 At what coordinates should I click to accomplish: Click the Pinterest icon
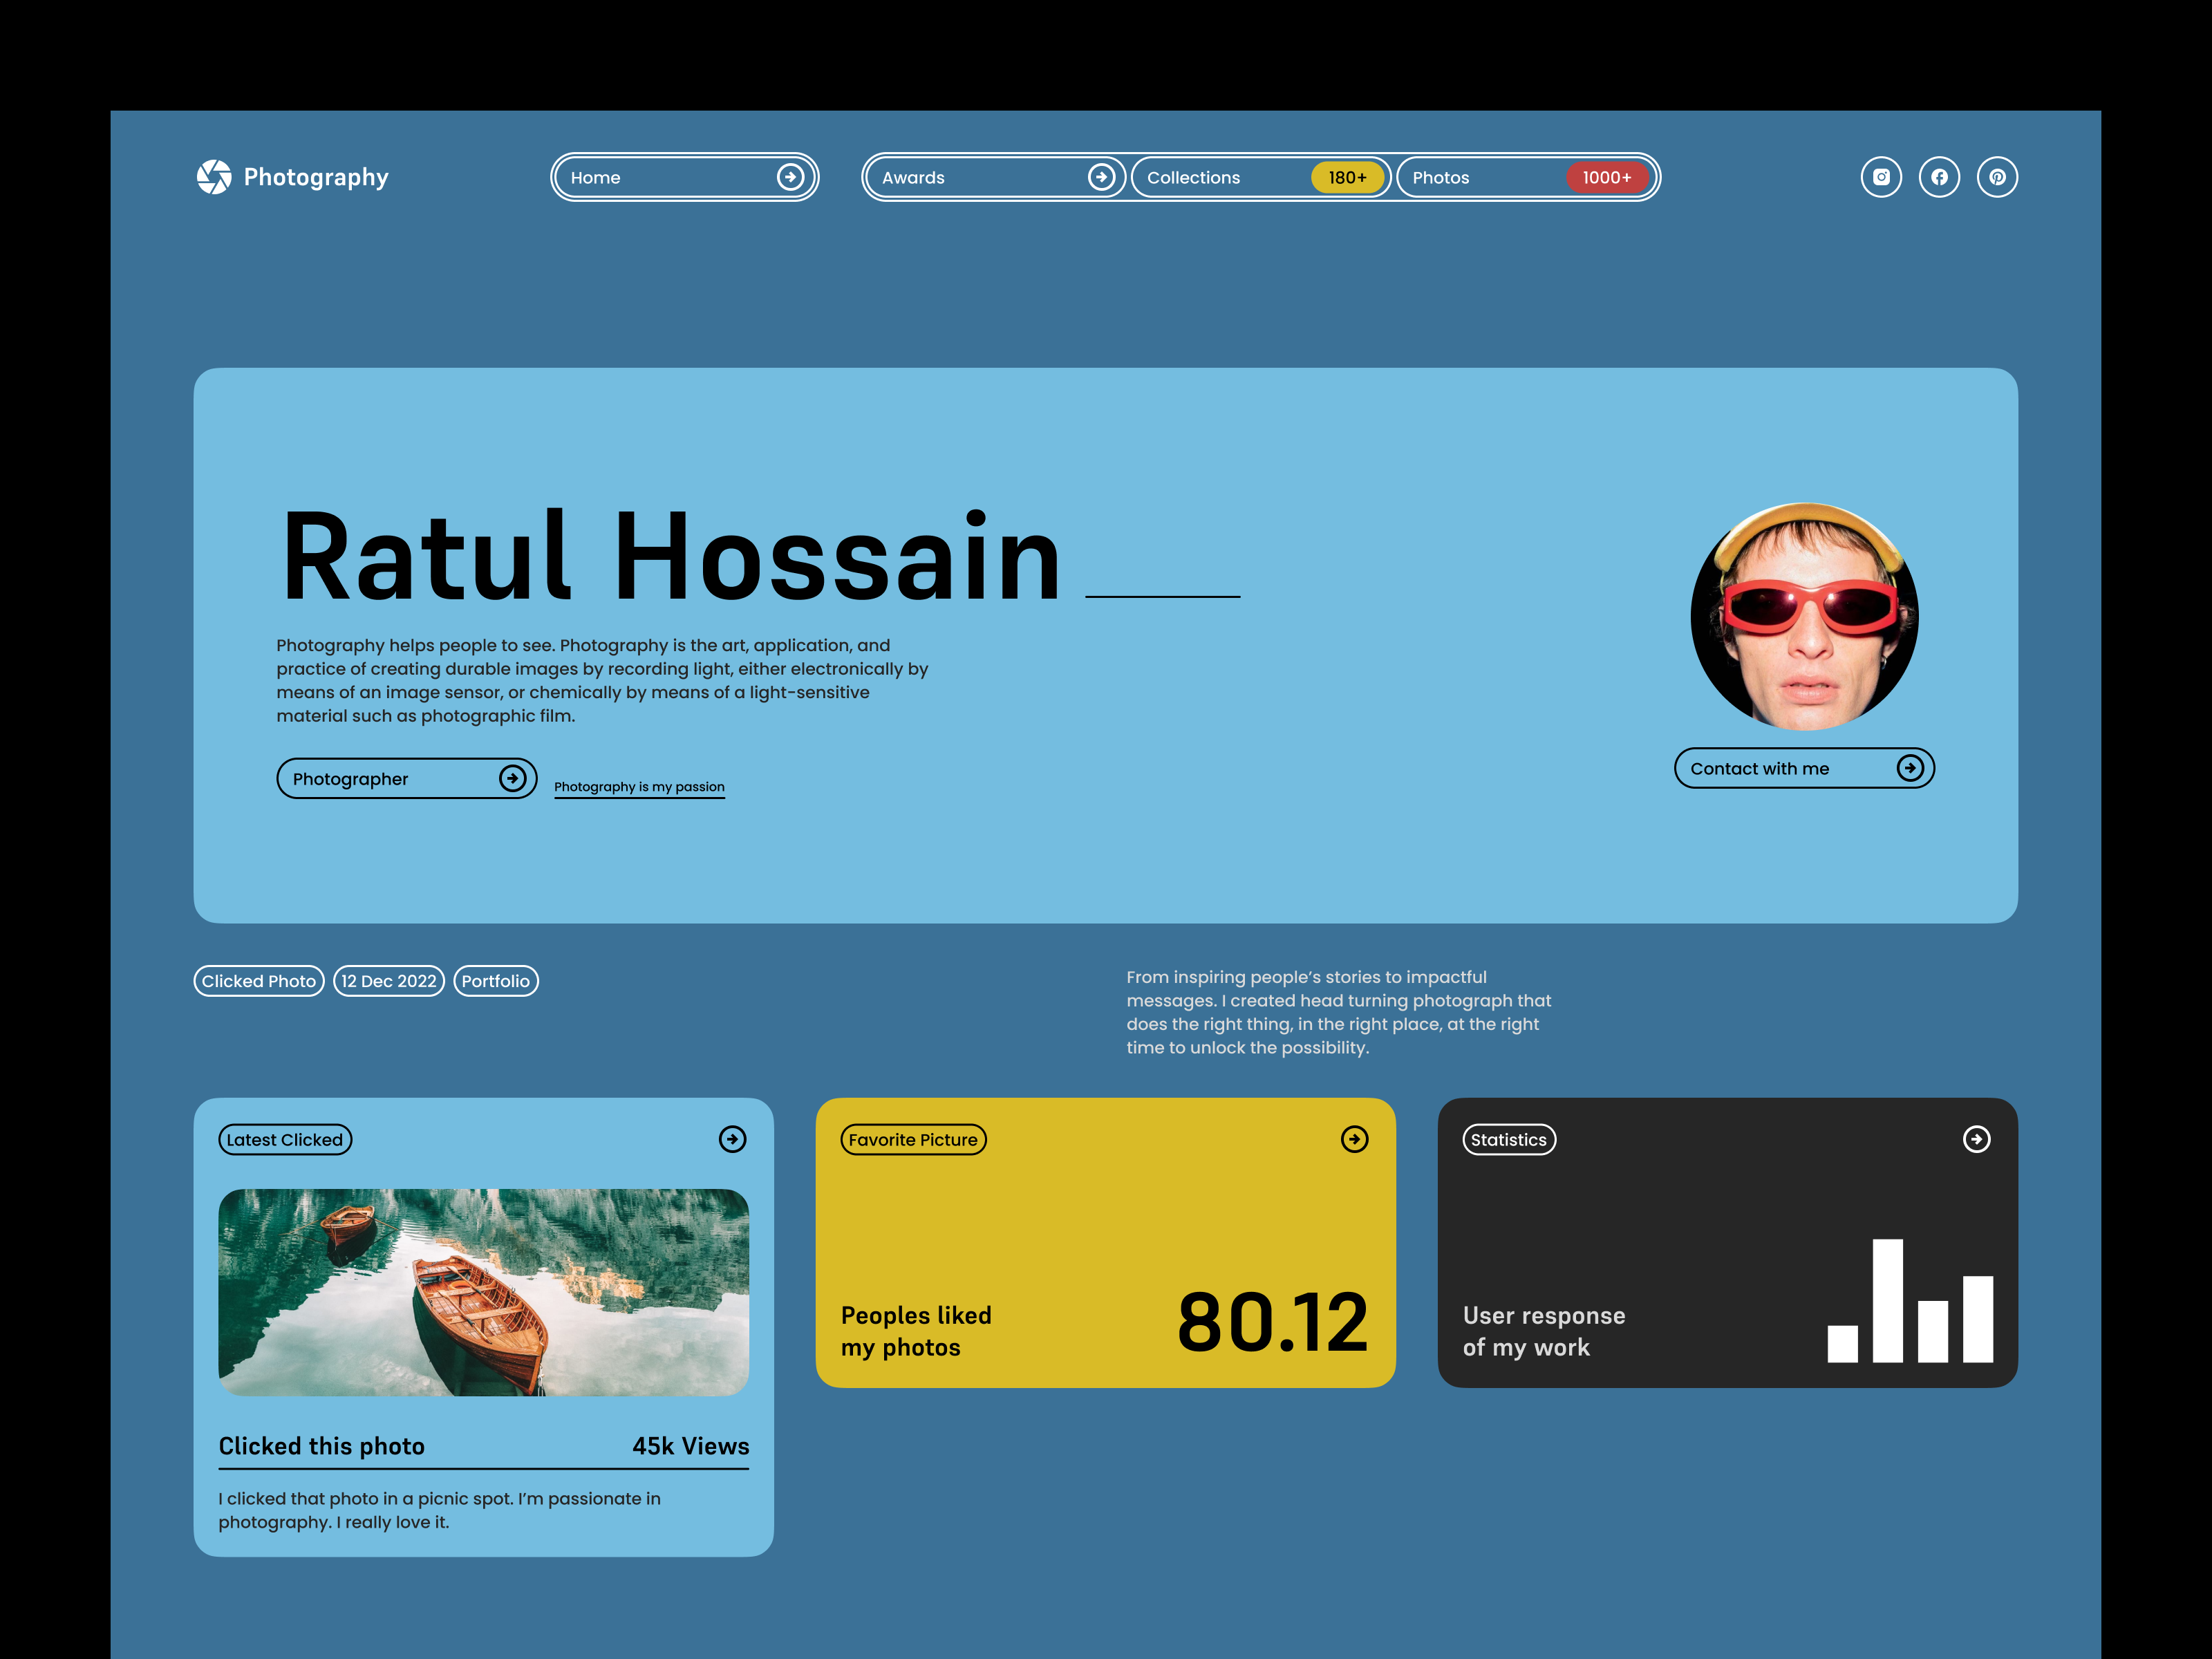1997,177
